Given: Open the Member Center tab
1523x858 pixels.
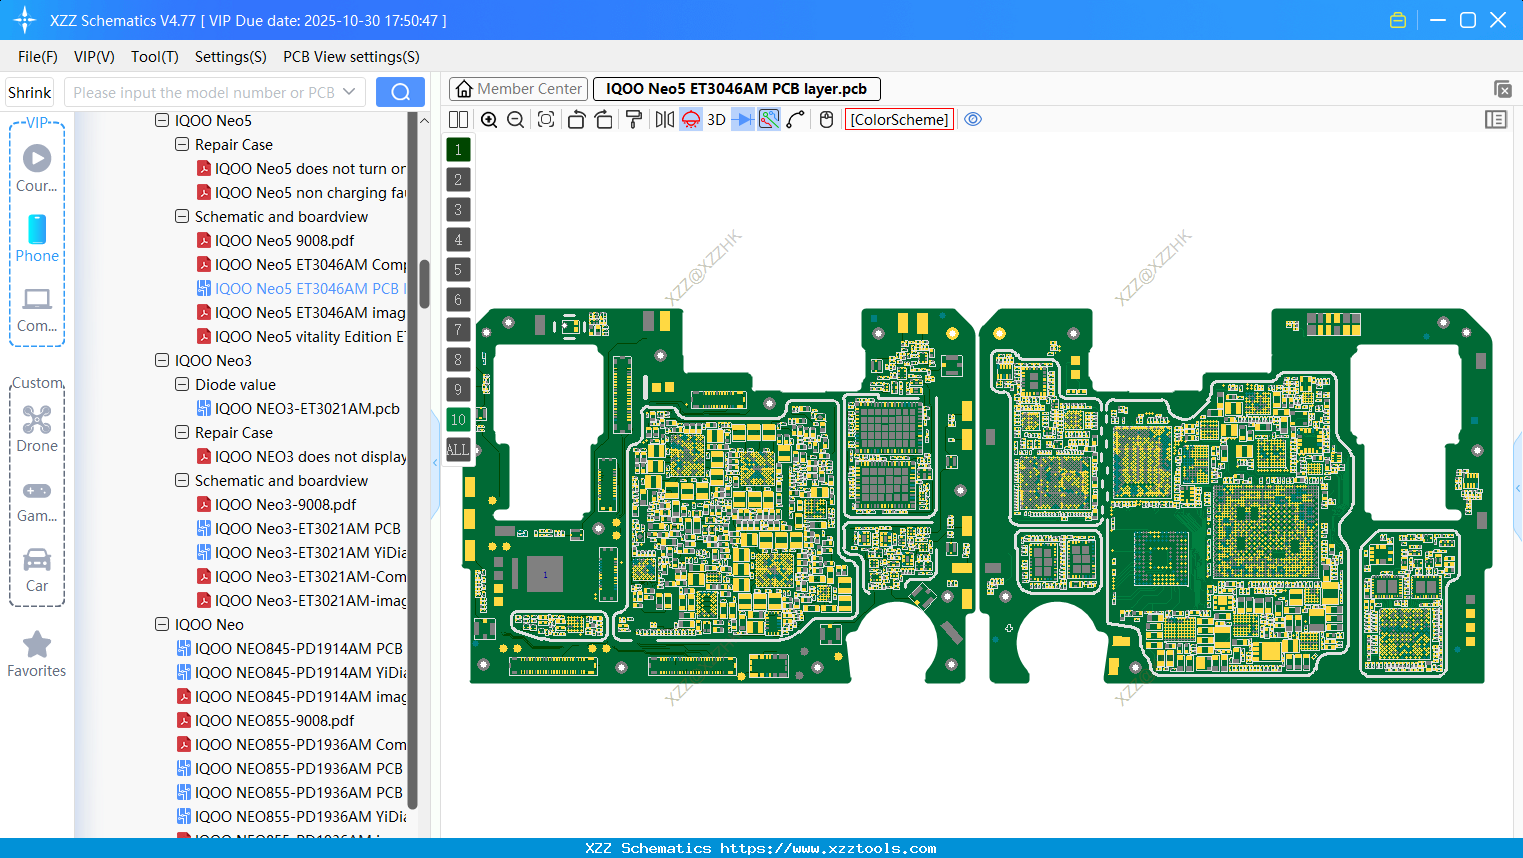Looking at the screenshot, I should [519, 89].
